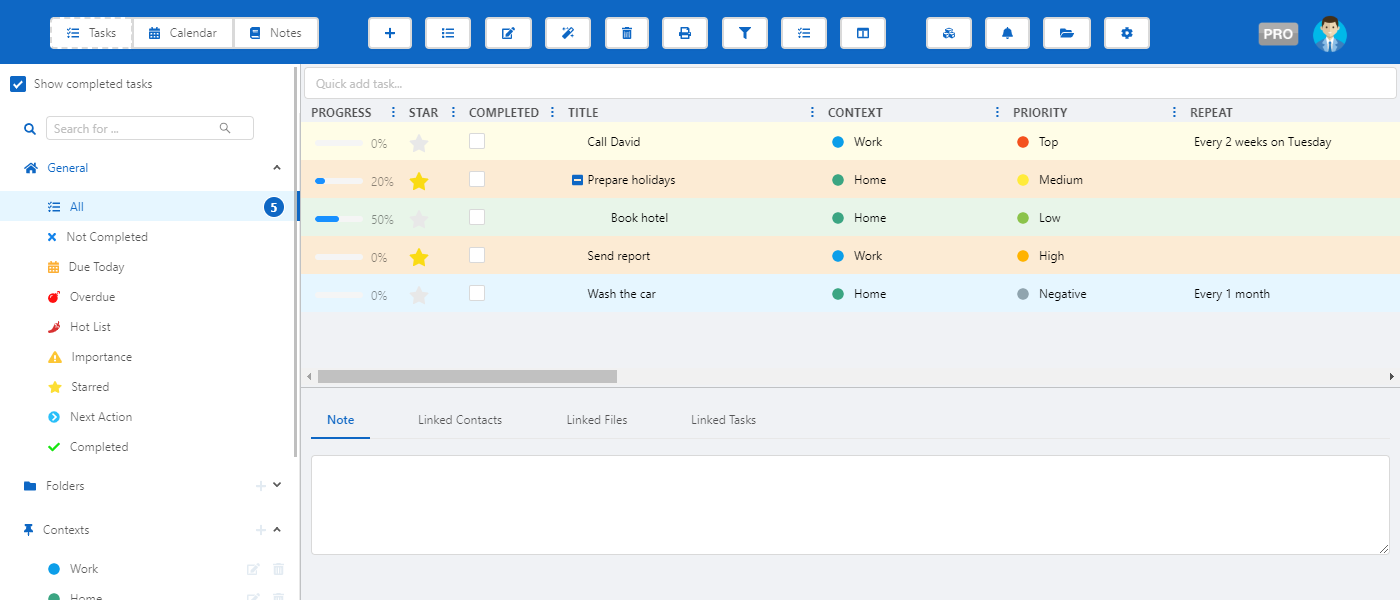Click the open folder toolbar icon
Viewport: 1400px width, 600px height.
coord(1067,33)
